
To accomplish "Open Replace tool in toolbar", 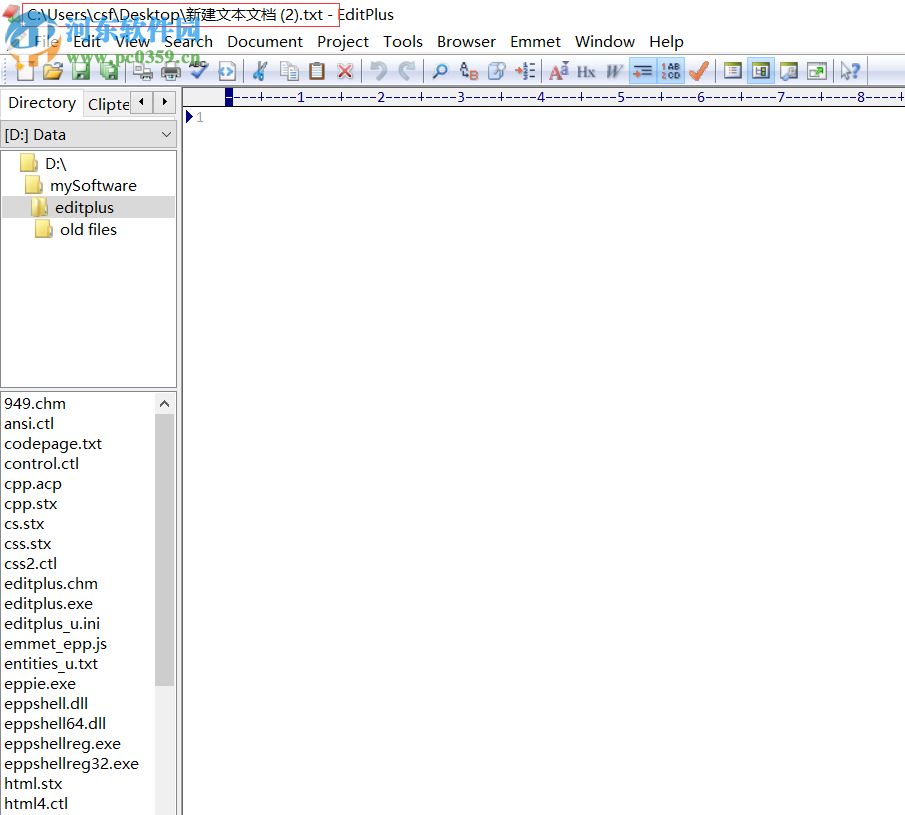I will click(x=469, y=71).
